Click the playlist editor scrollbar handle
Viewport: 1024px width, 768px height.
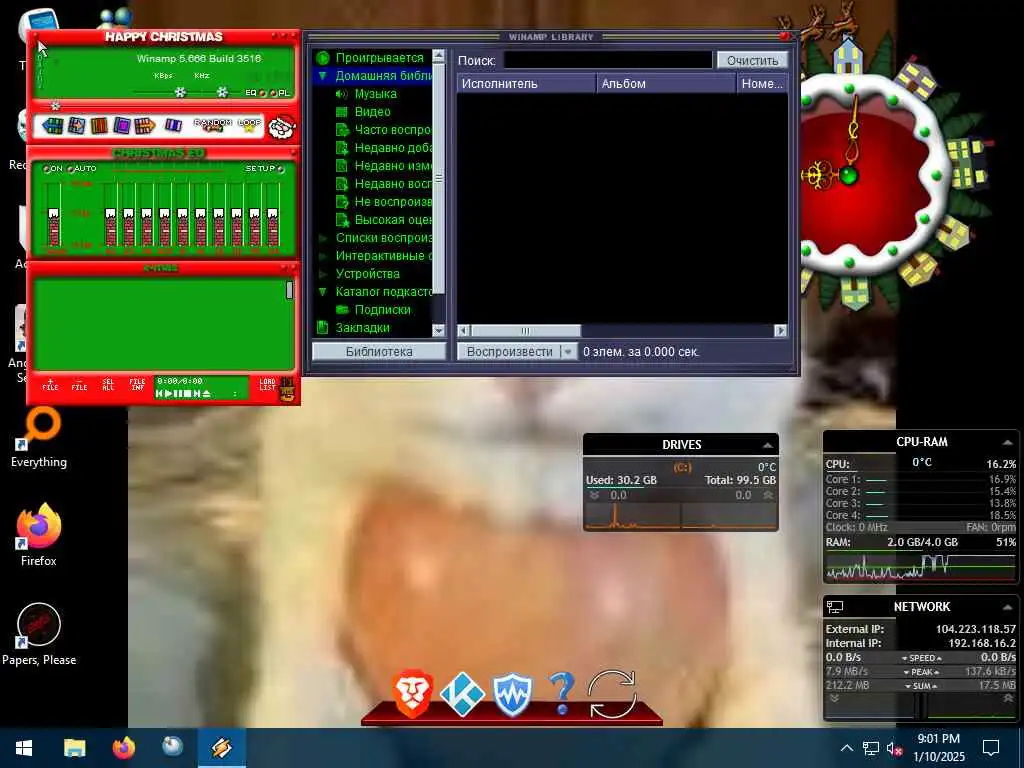point(289,290)
